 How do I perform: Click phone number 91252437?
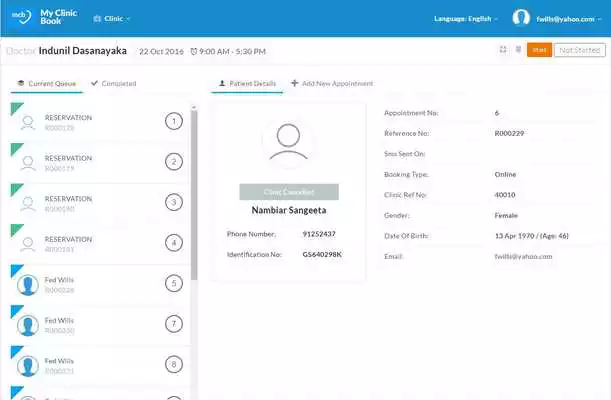[x=319, y=234]
